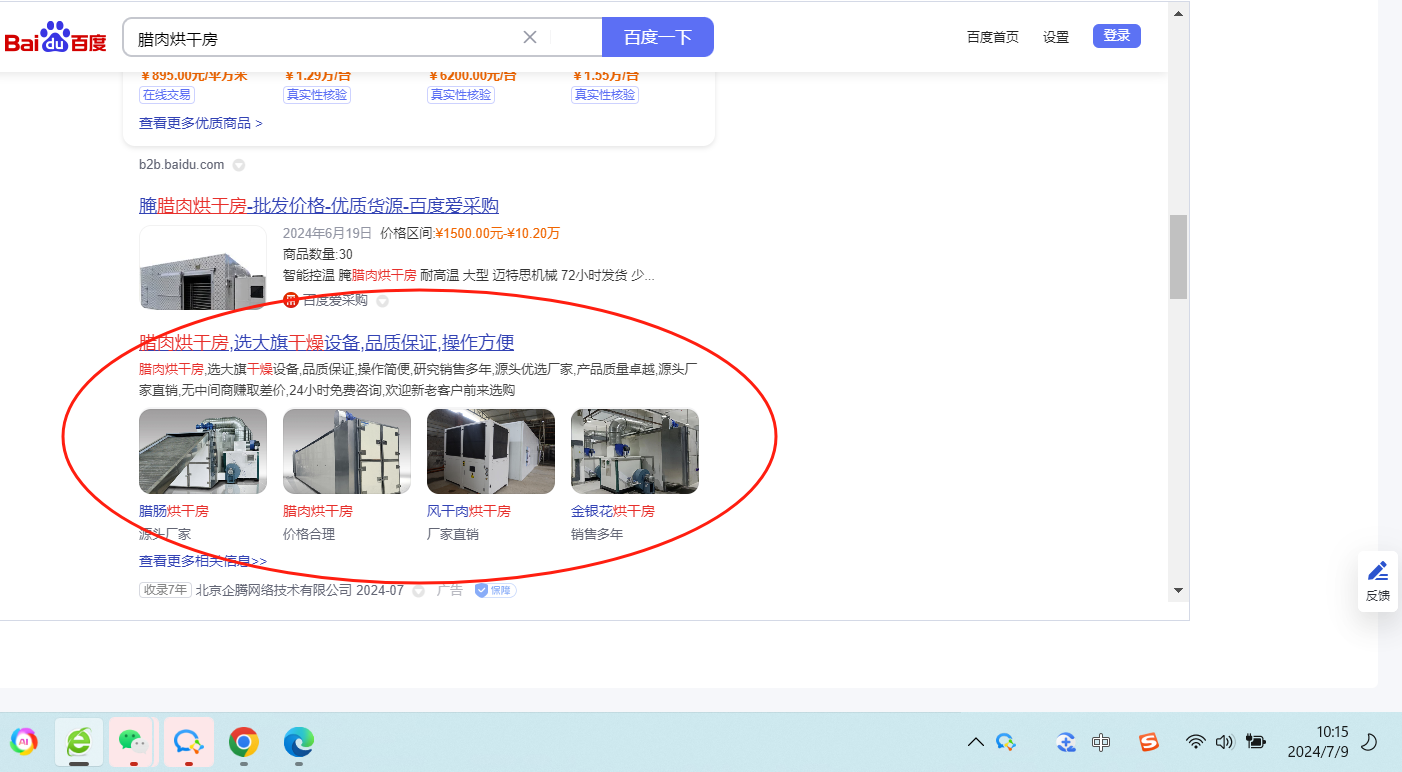
Task: Click the 商品数量:30 text
Action: pos(318,254)
